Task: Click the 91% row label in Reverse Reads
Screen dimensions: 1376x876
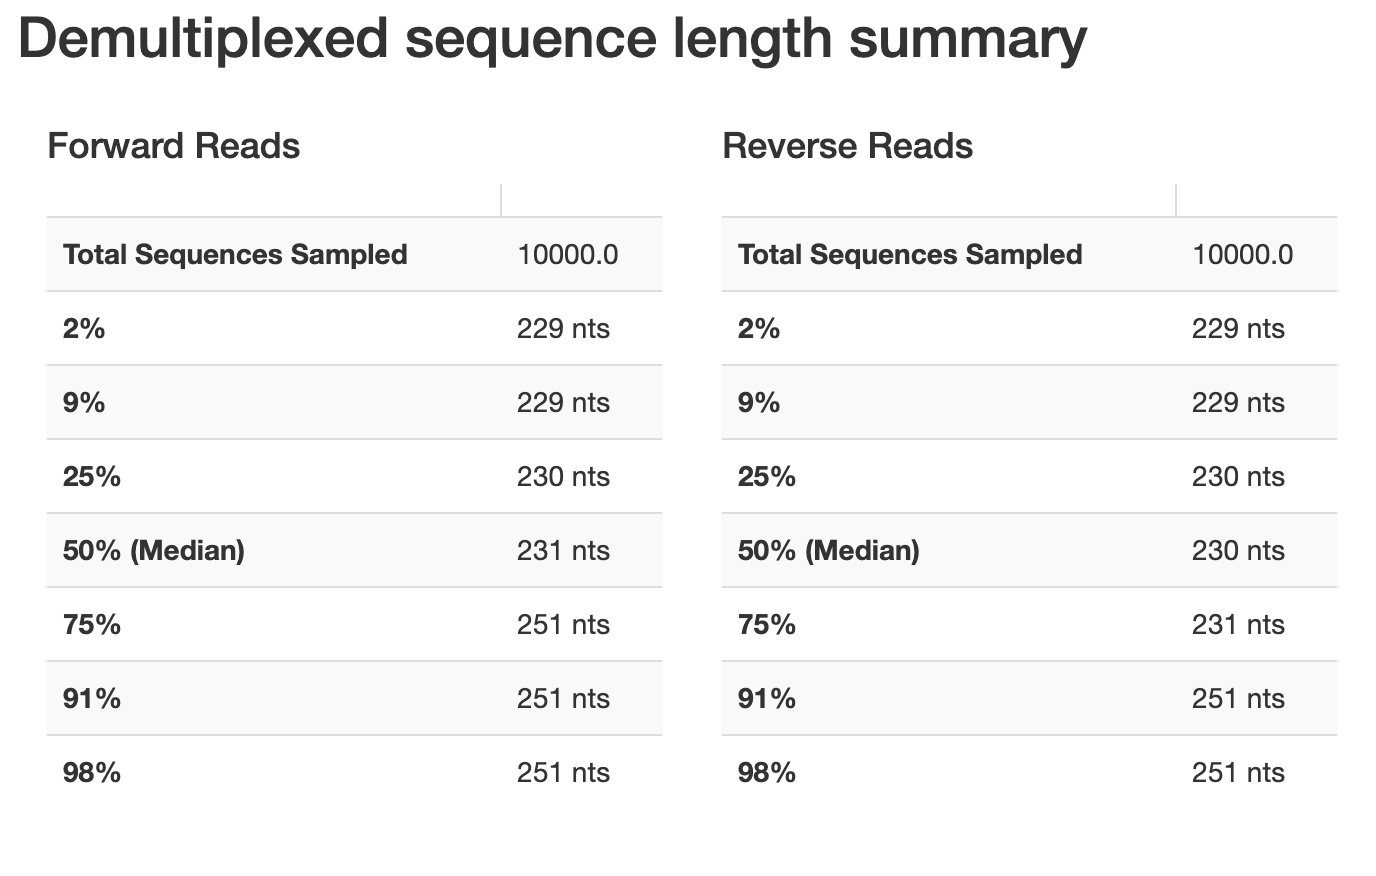Action: (x=767, y=699)
